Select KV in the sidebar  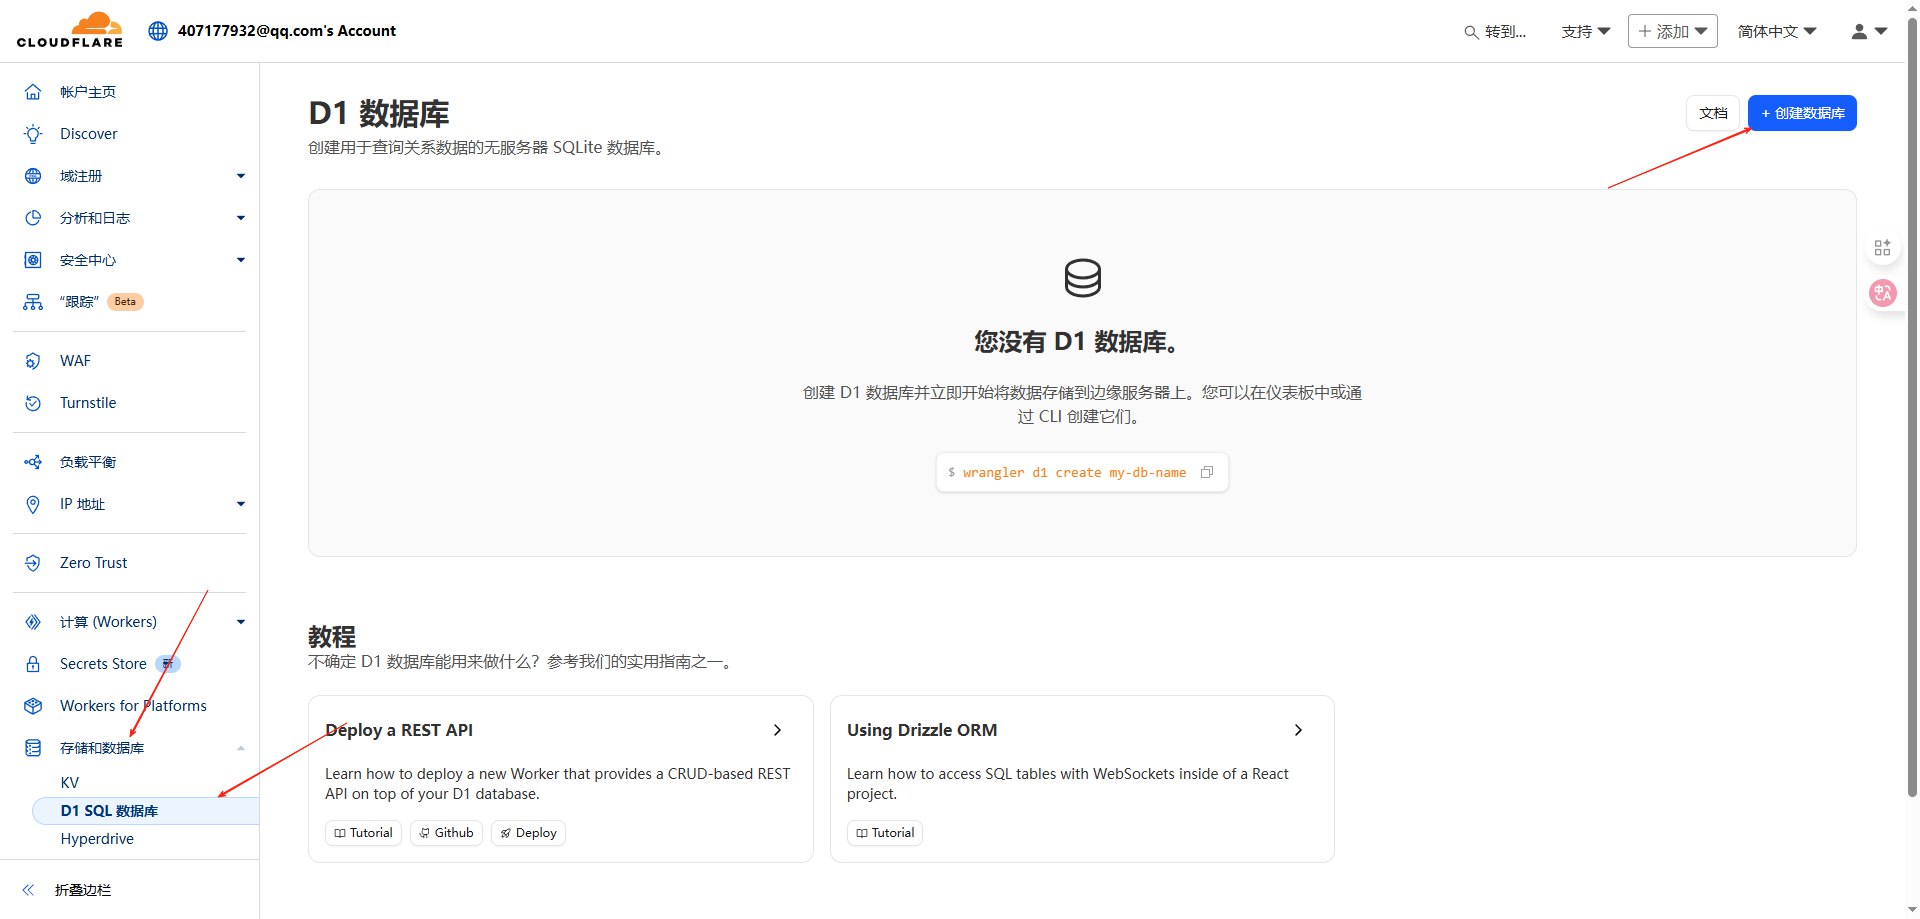tap(70, 783)
